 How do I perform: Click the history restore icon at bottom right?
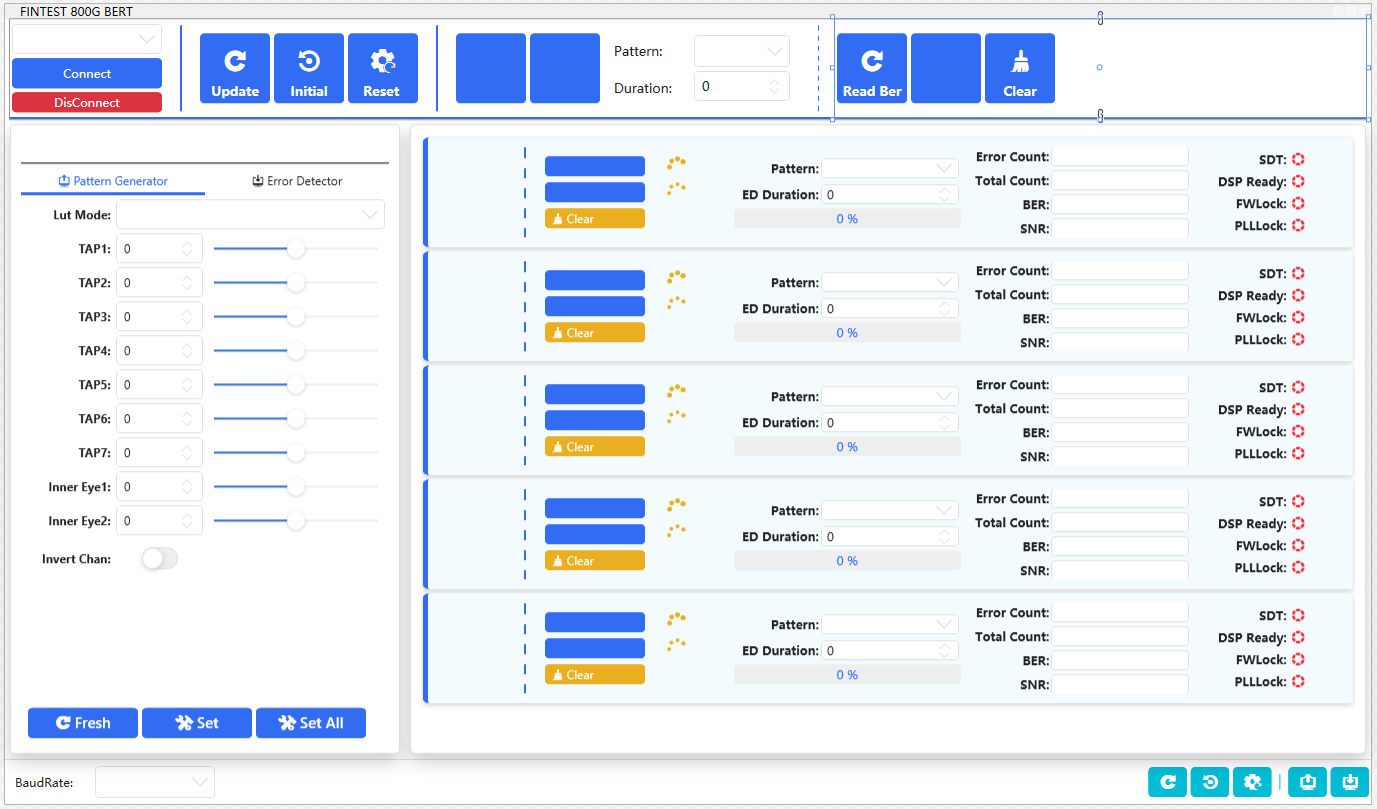pos(1210,782)
